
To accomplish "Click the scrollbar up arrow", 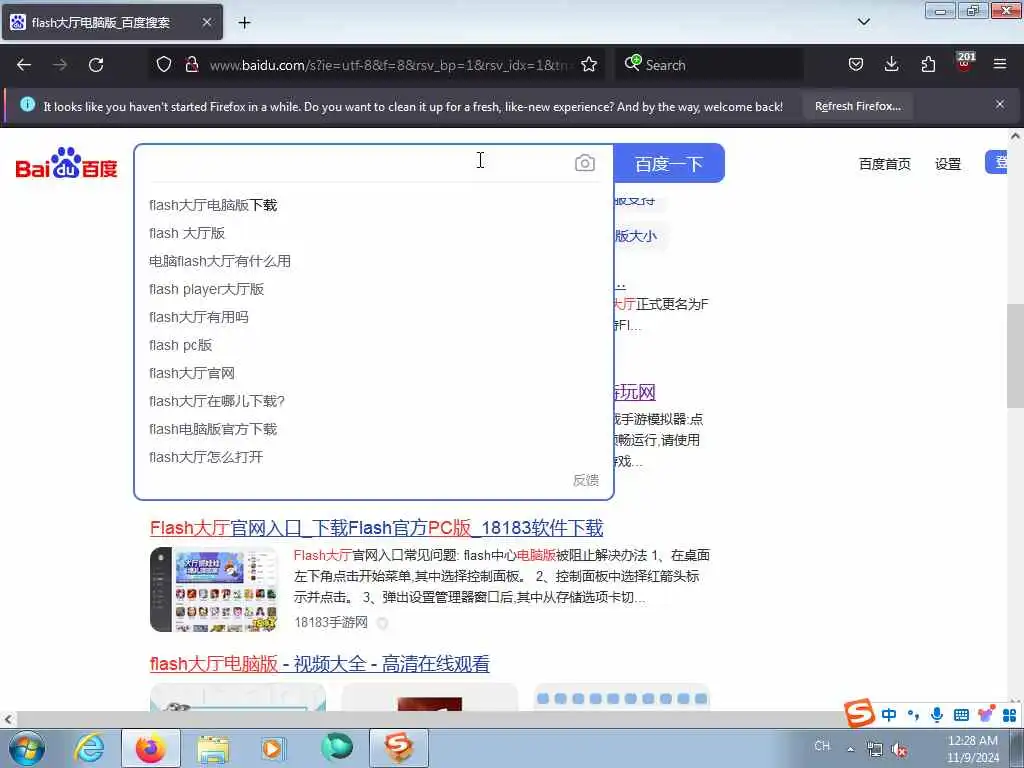I will coord(1015,136).
